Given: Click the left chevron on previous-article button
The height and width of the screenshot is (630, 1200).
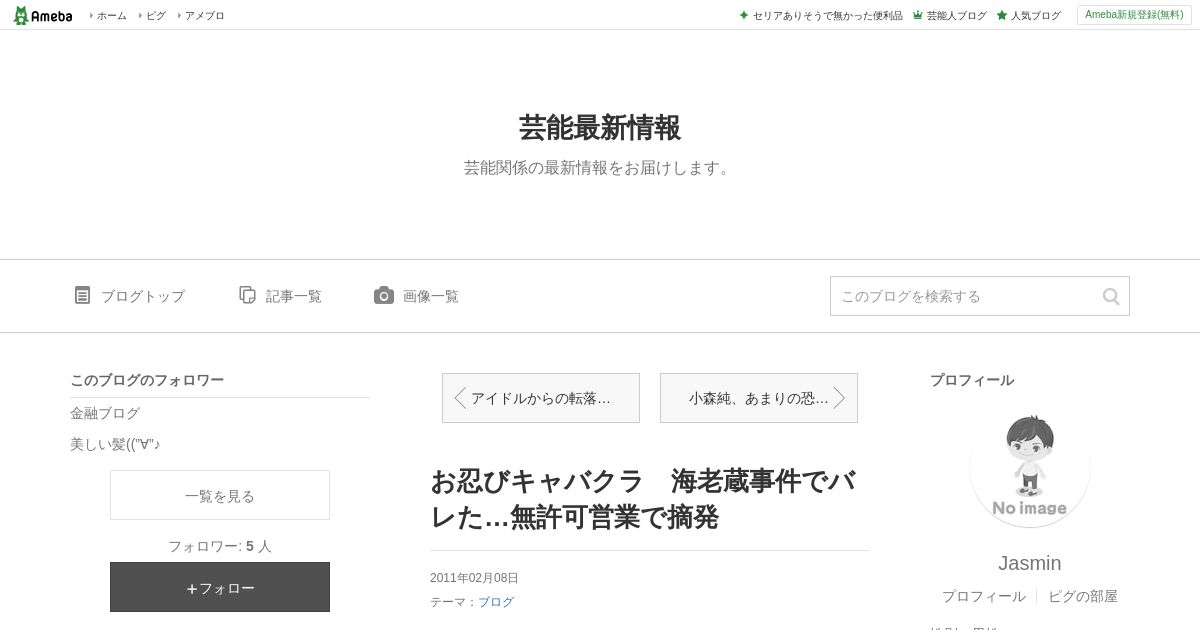Looking at the screenshot, I should tap(460, 398).
